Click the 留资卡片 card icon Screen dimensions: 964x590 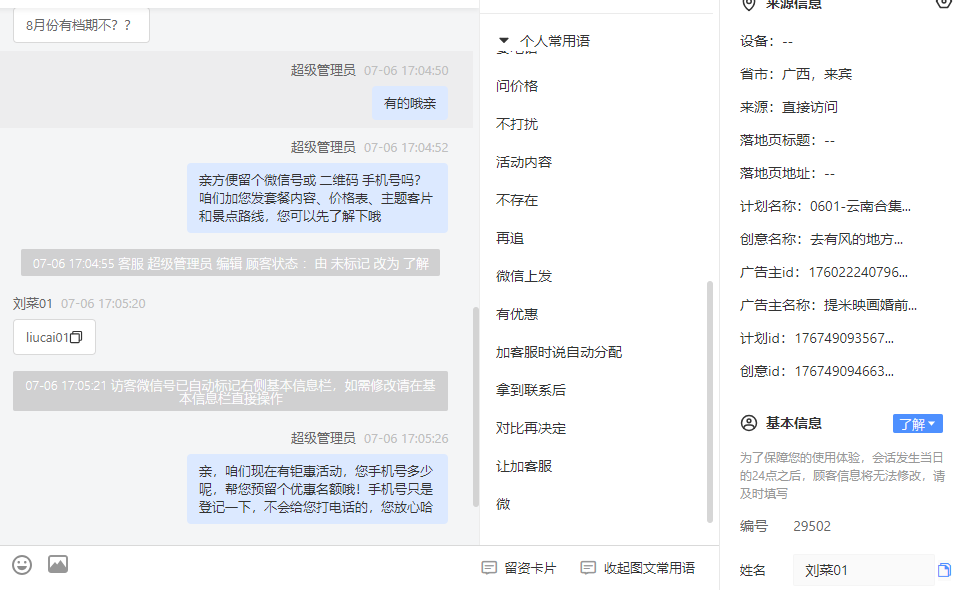pos(489,568)
